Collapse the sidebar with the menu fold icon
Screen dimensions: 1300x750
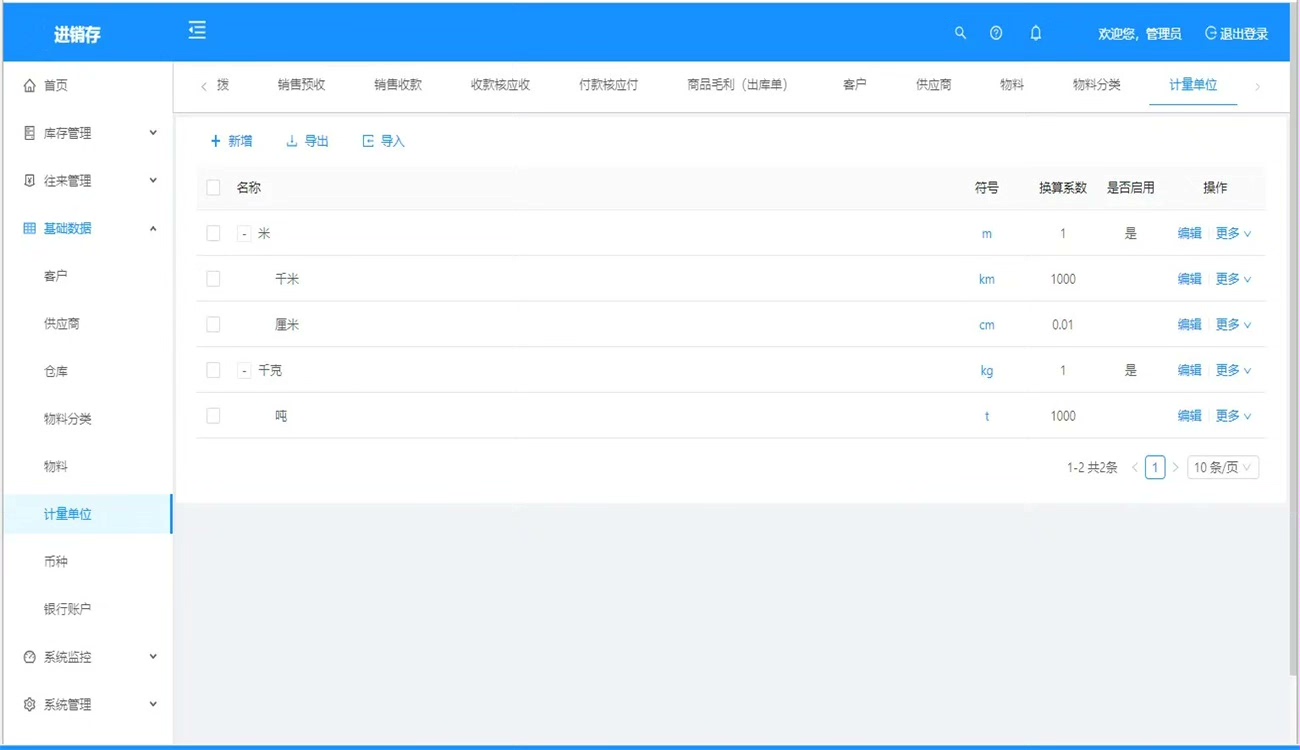click(197, 31)
